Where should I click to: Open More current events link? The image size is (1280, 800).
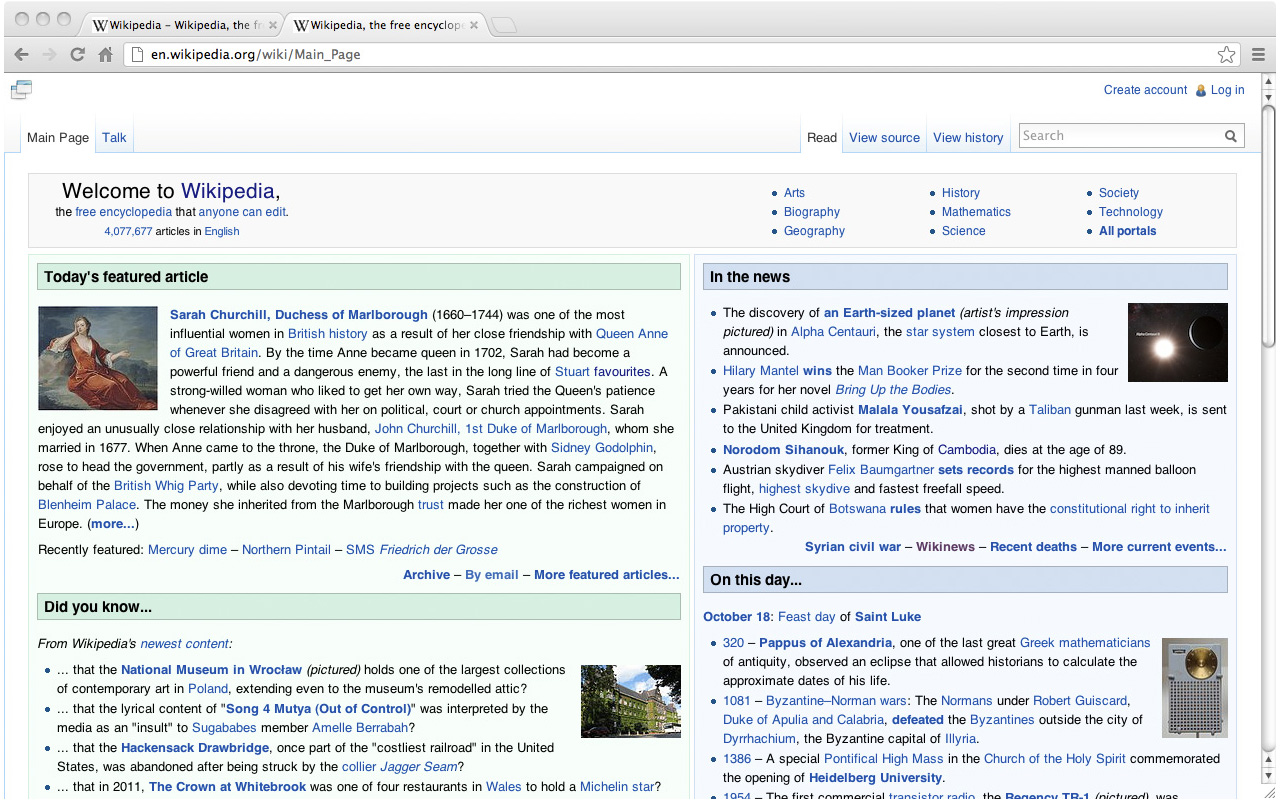(x=1159, y=547)
